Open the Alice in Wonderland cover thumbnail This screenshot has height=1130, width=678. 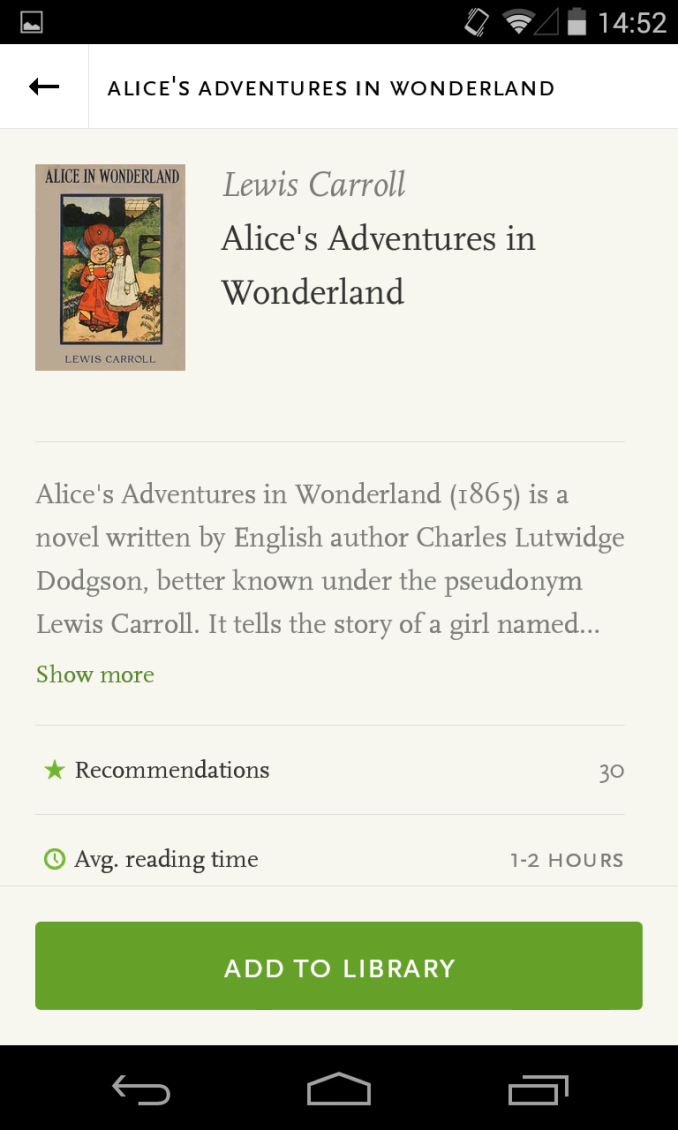click(110, 267)
